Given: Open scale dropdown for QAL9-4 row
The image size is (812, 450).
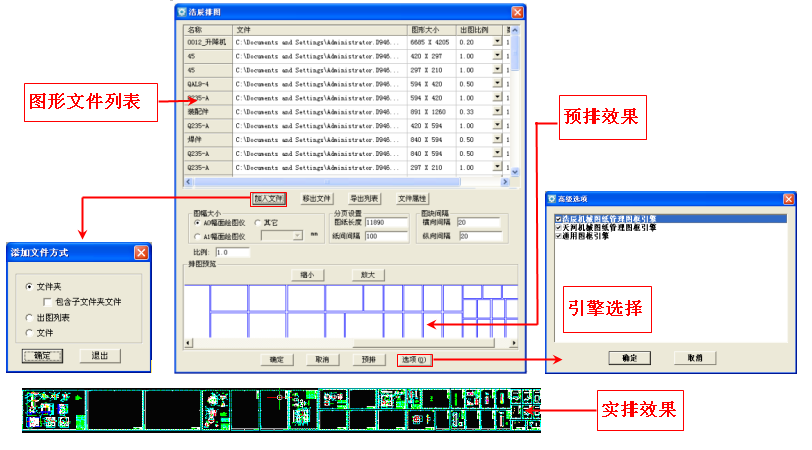Looking at the screenshot, I should [x=498, y=84].
